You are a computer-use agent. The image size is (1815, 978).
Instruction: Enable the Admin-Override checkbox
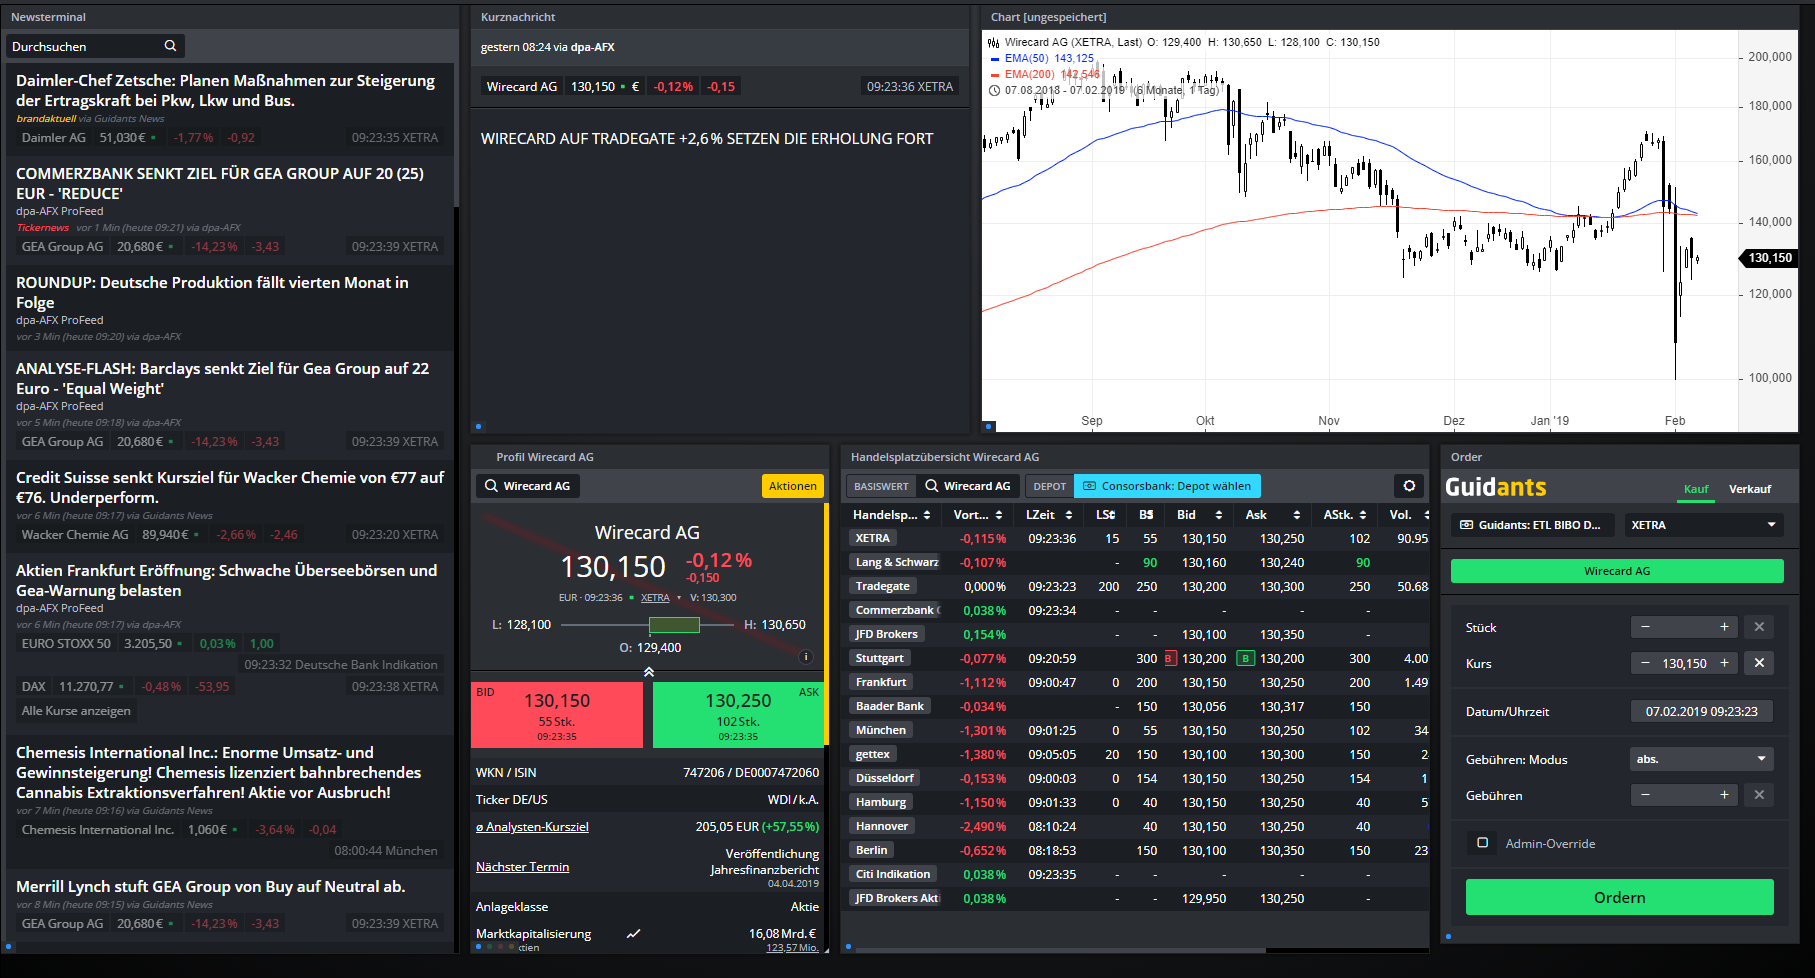pos(1482,843)
